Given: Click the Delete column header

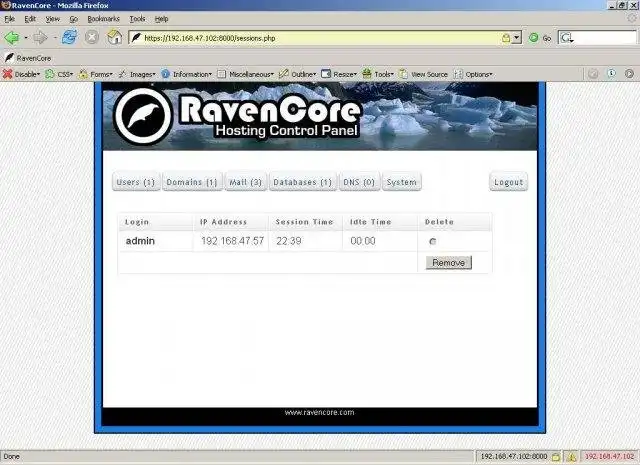Looking at the screenshot, I should [439, 222].
